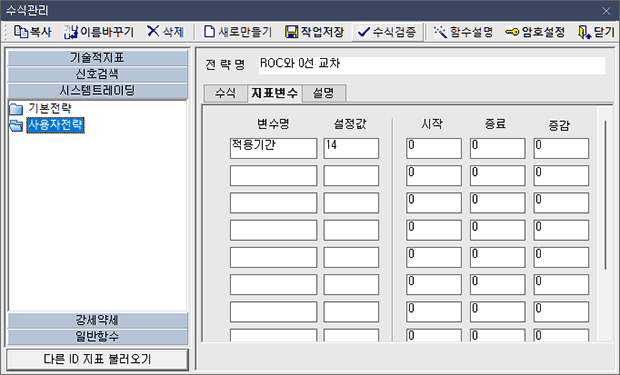Switch to the 설명 tab

[324, 94]
